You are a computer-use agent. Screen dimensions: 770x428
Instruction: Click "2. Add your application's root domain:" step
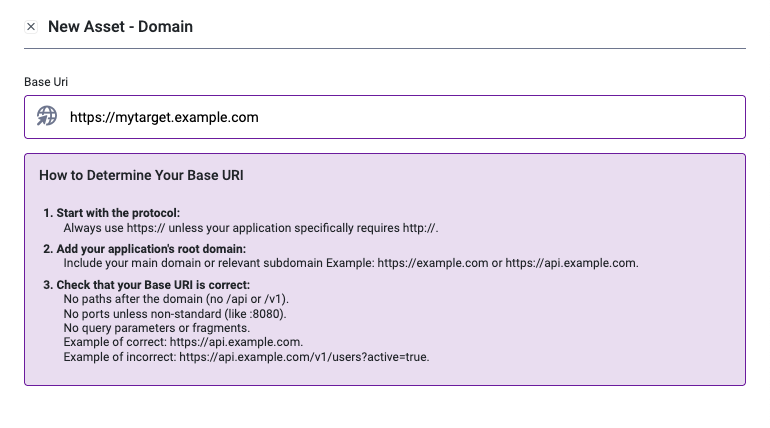coord(144,249)
